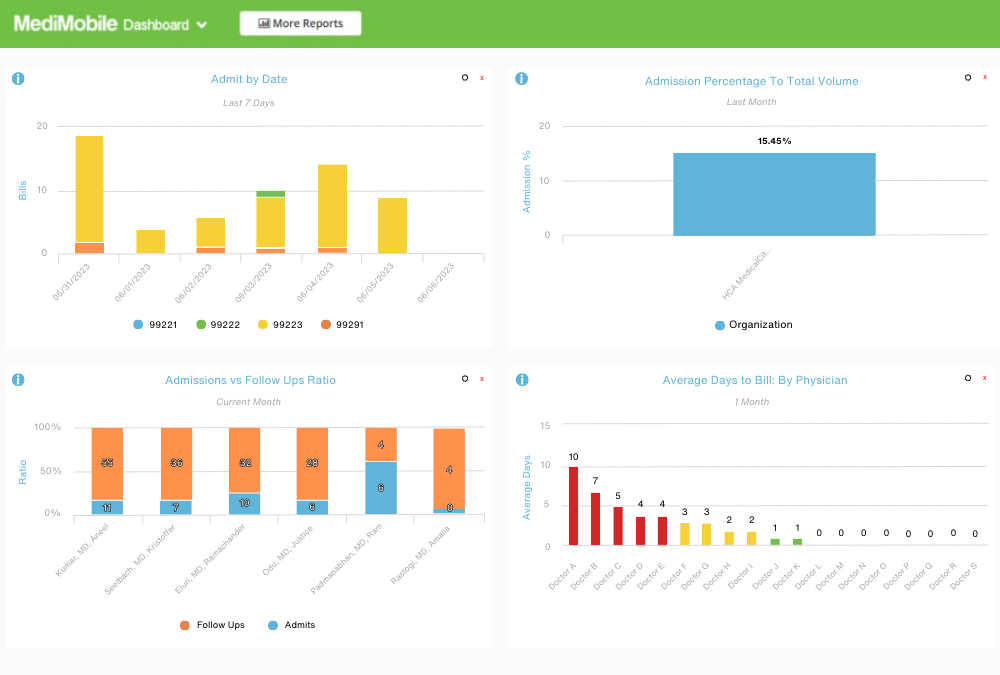
Task: Remove the Admit by Date widget with red x
Action: pyautogui.click(x=481, y=76)
